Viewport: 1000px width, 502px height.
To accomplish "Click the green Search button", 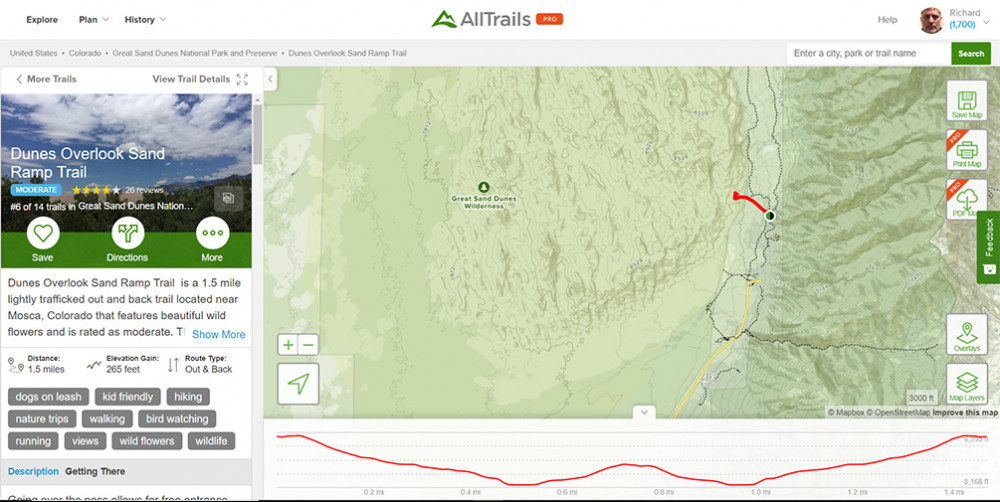I will tap(971, 54).
